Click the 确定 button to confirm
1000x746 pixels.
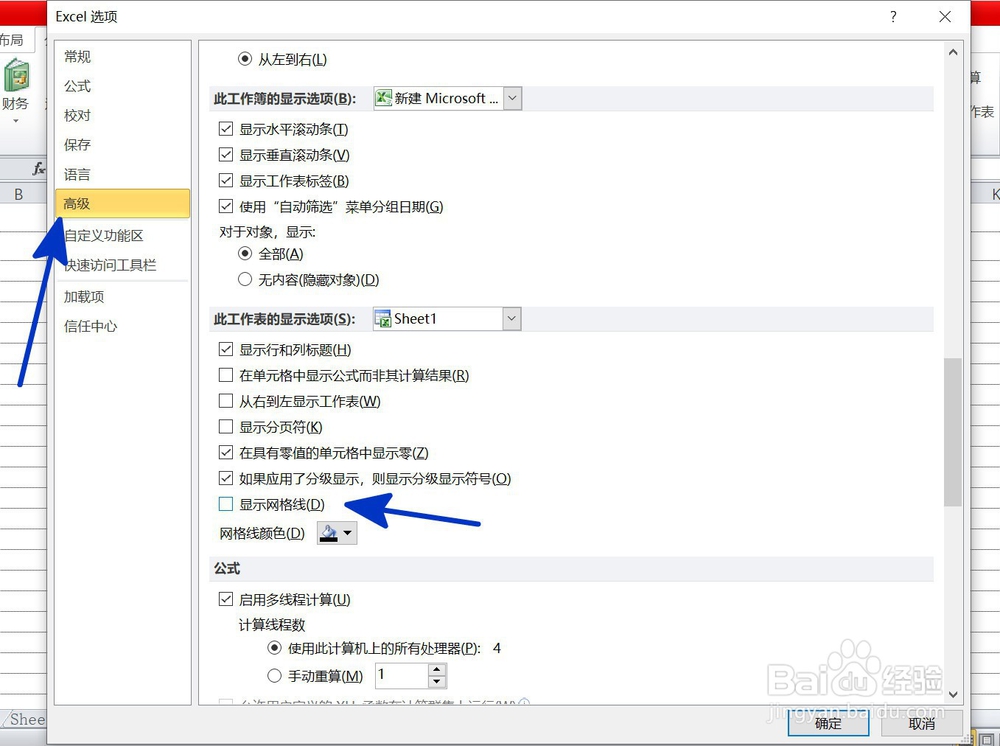pyautogui.click(x=828, y=723)
